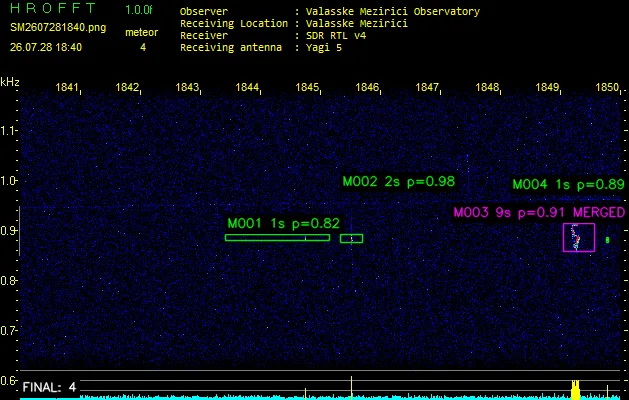Click the M002 green detection box

(x=351, y=239)
